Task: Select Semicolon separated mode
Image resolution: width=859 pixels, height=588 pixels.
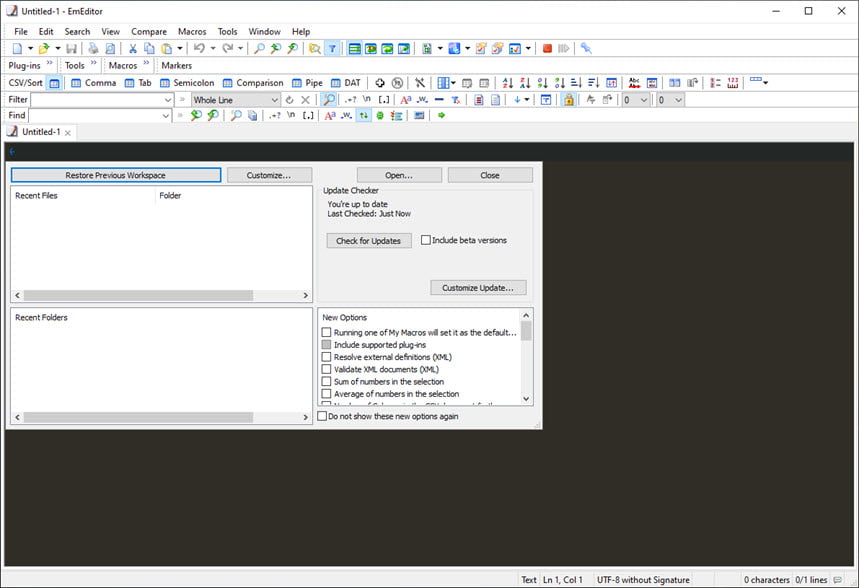Action: [187, 83]
